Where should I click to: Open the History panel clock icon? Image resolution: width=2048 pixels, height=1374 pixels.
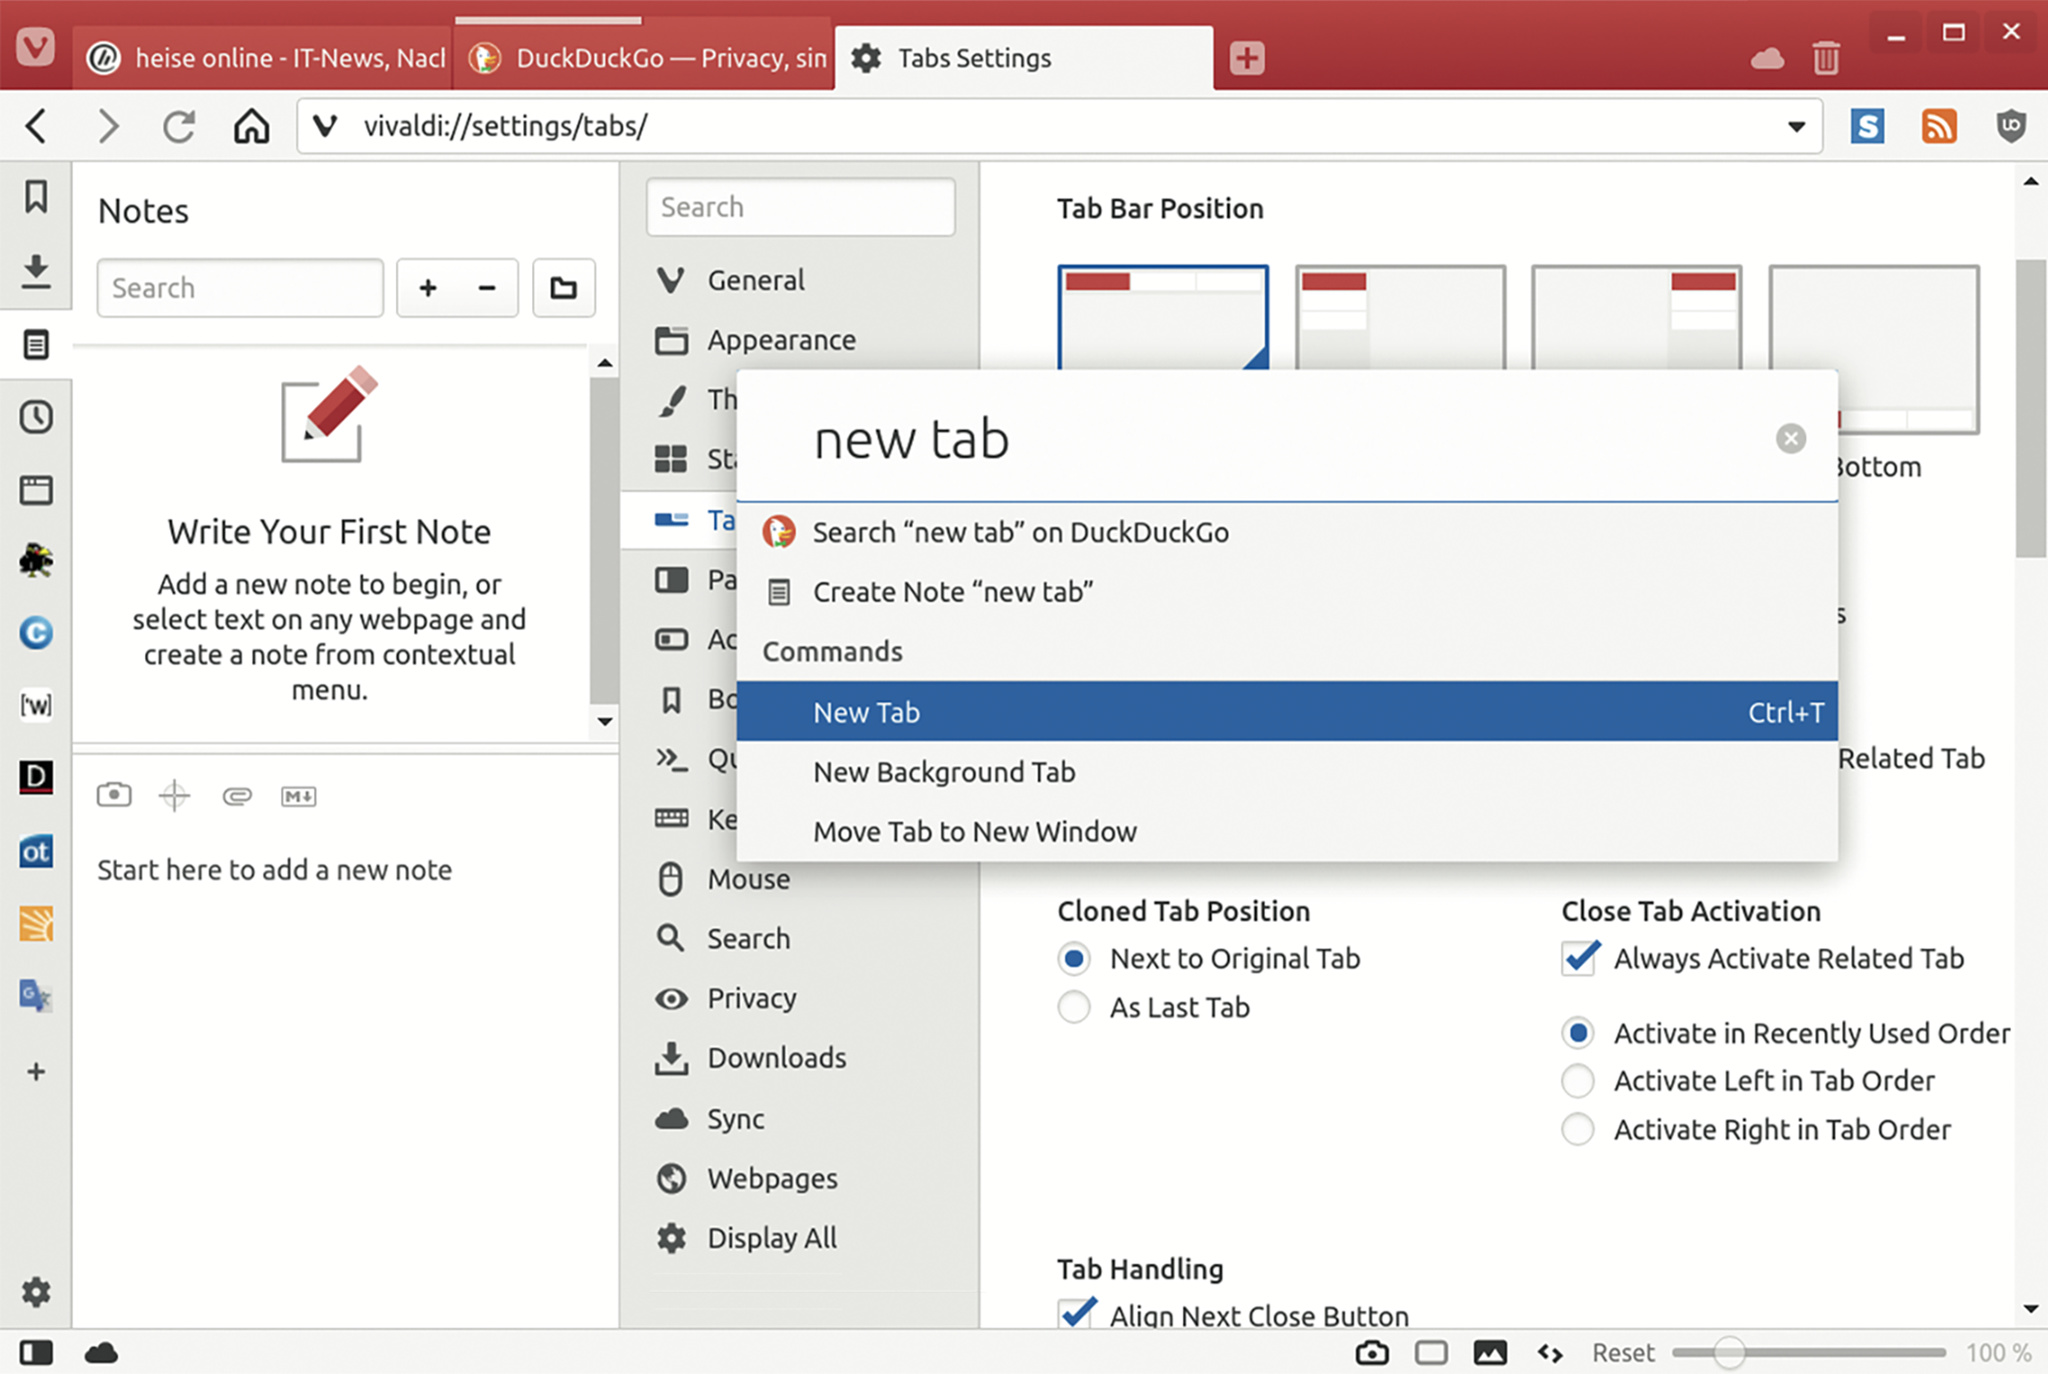(x=36, y=417)
